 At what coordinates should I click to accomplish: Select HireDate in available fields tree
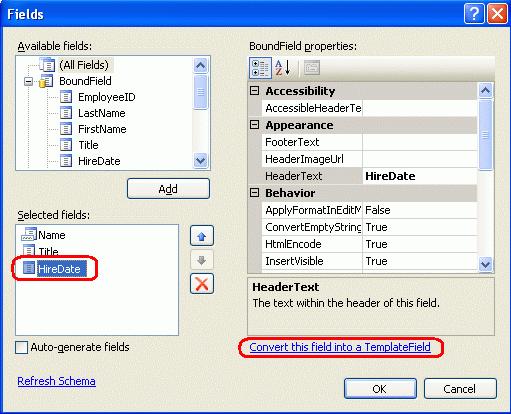(x=99, y=161)
